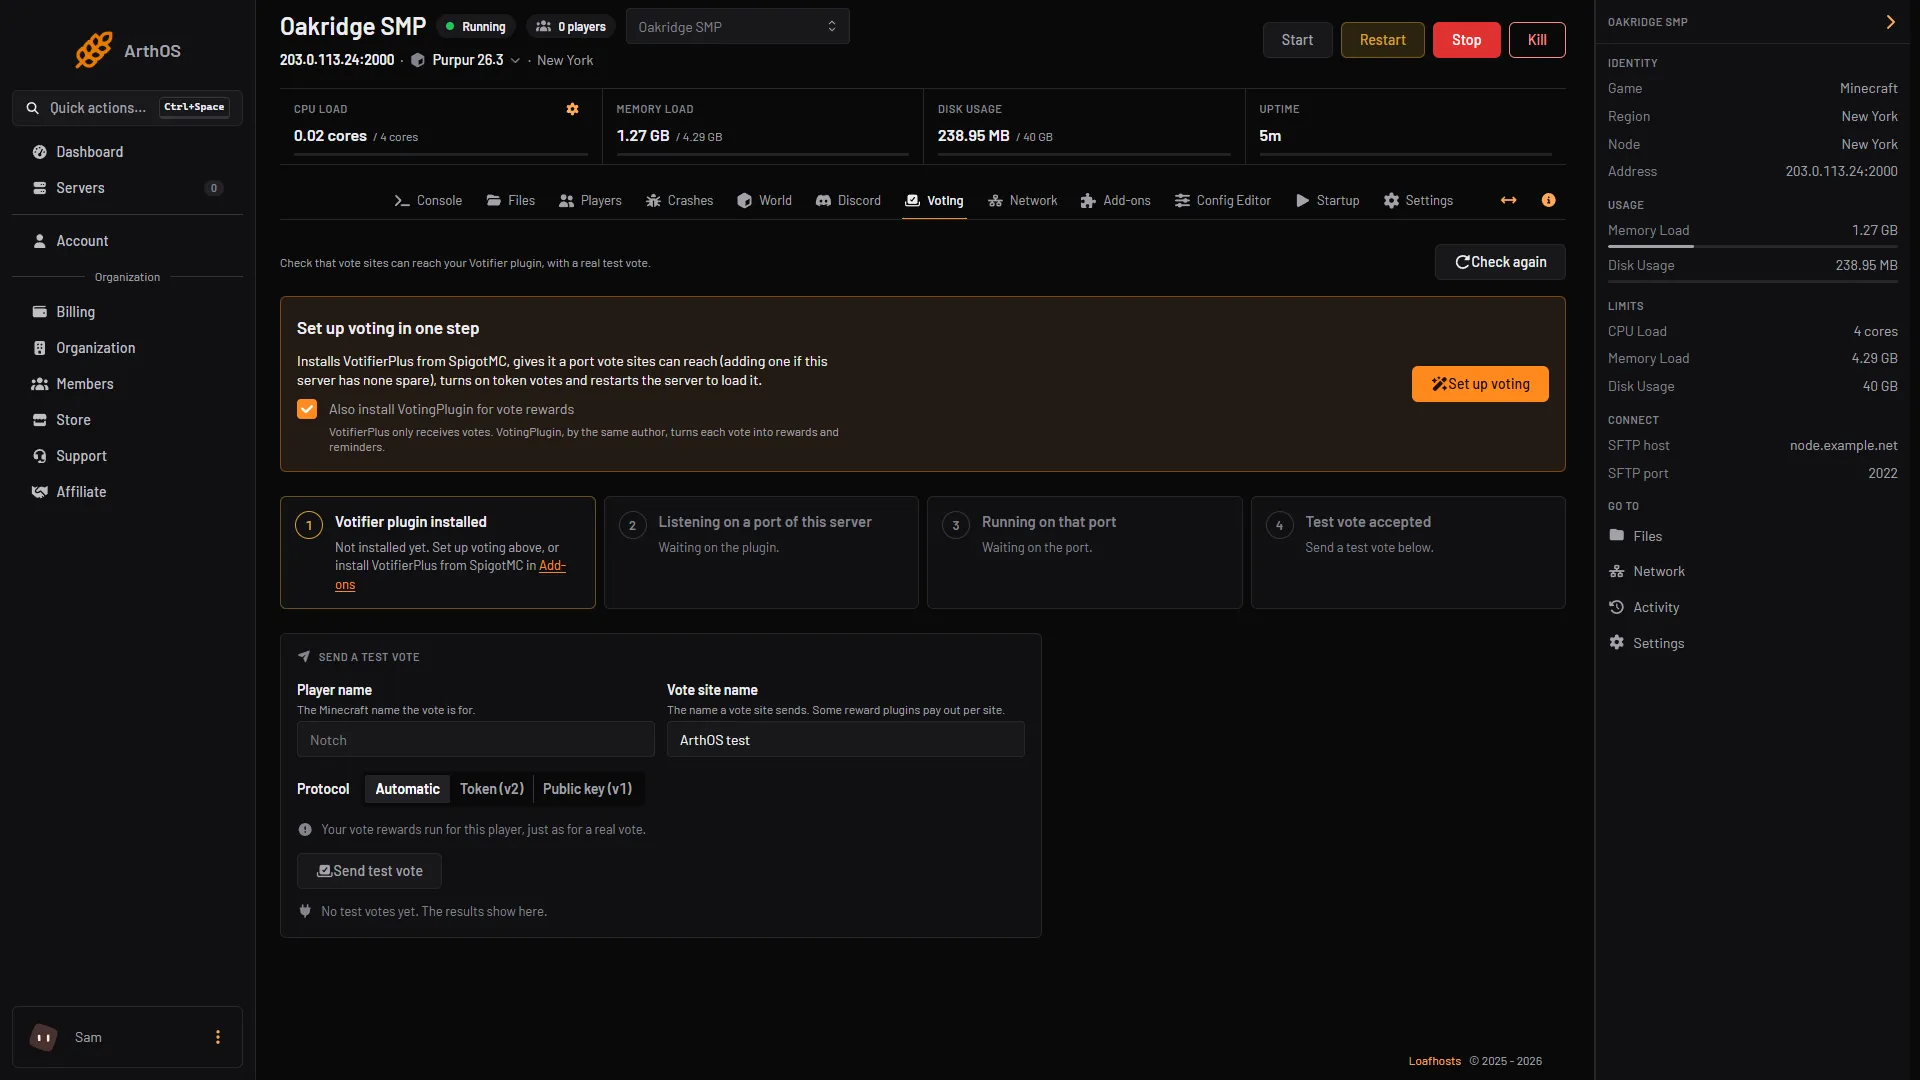Viewport: 1920px width, 1080px height.
Task: Click the Kill server button
Action: click(x=1537, y=40)
